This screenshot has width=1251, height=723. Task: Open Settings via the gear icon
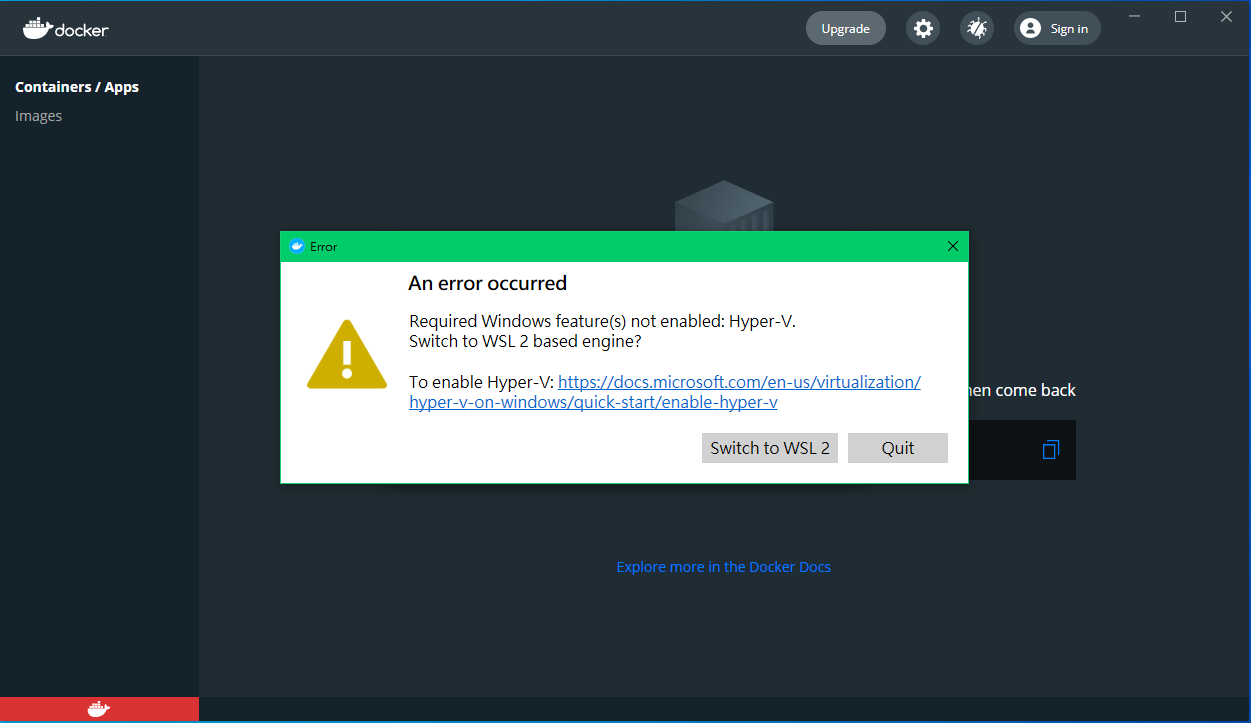pyautogui.click(x=923, y=29)
